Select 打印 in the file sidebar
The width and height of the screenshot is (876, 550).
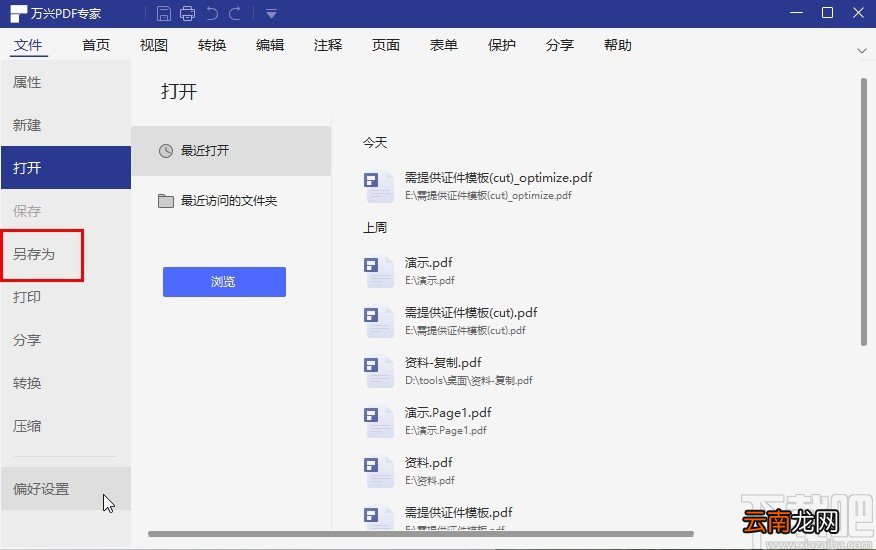pos(66,297)
